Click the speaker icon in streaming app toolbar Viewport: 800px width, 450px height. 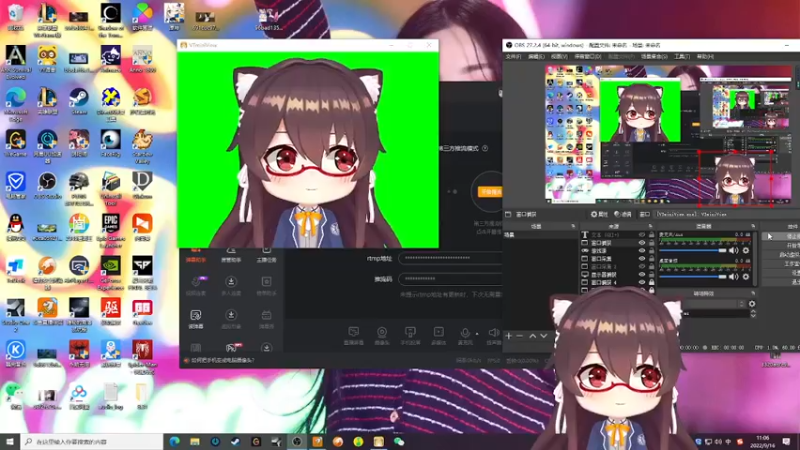493,336
